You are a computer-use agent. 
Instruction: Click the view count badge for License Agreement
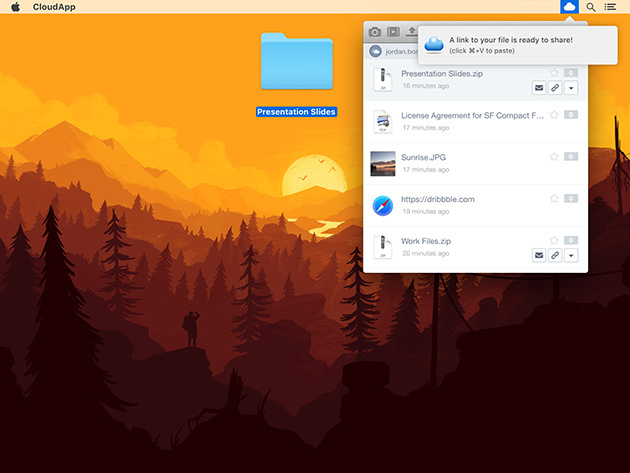[571, 115]
